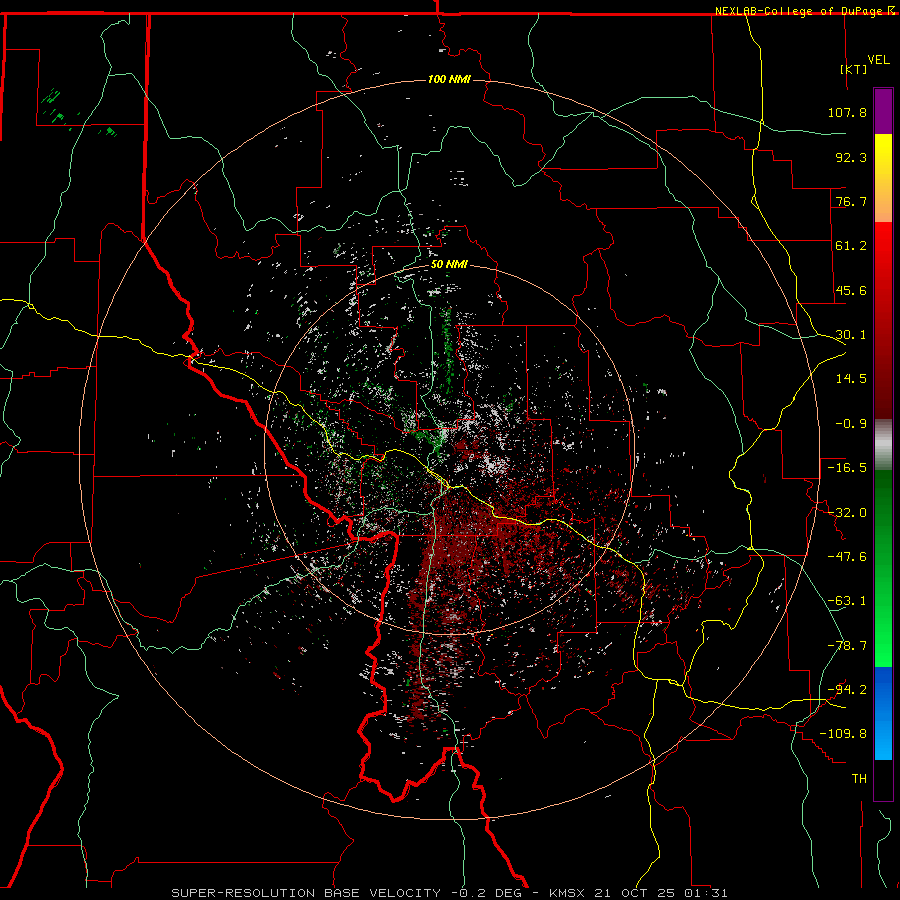Click the 100 NMI range ring label

[449, 79]
